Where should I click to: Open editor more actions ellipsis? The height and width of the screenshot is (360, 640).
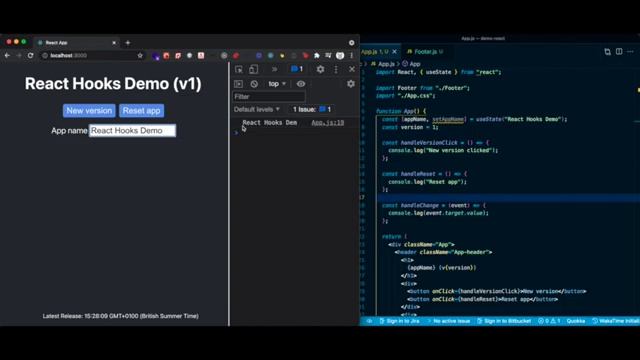click(x=631, y=51)
